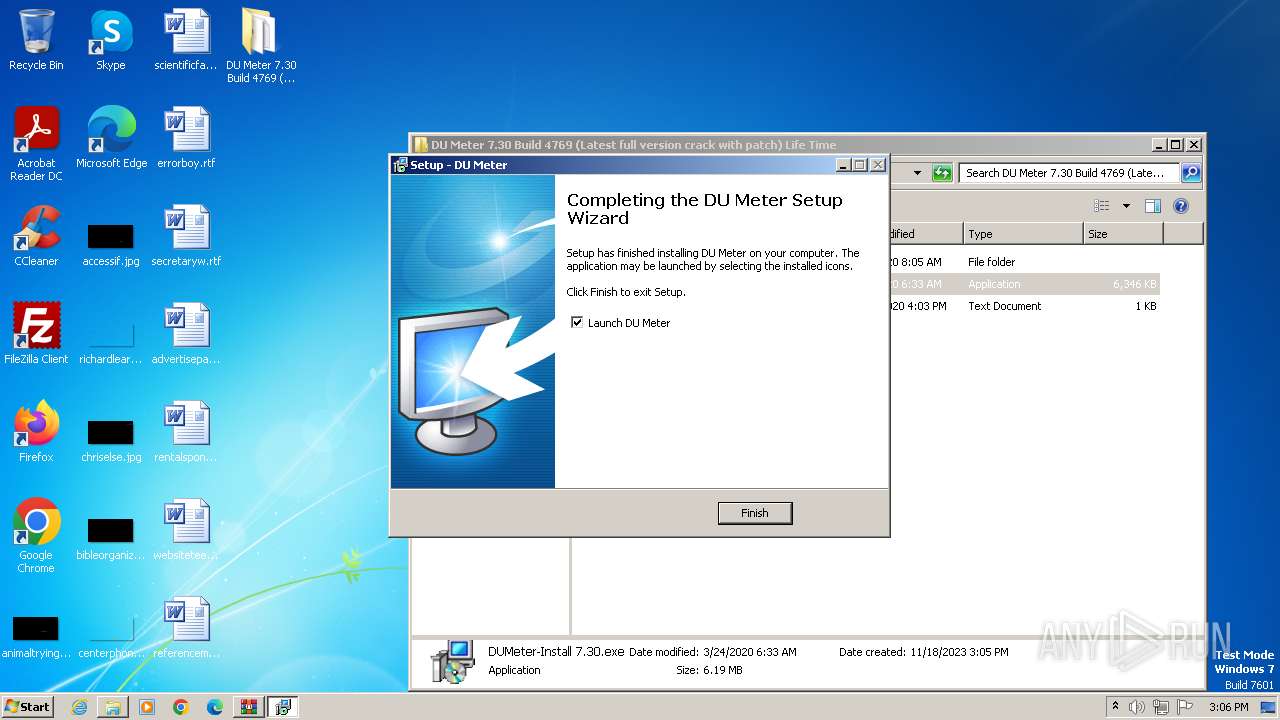1280x720 pixels.
Task: Open the CCleaner desktop shortcut
Action: (x=36, y=236)
